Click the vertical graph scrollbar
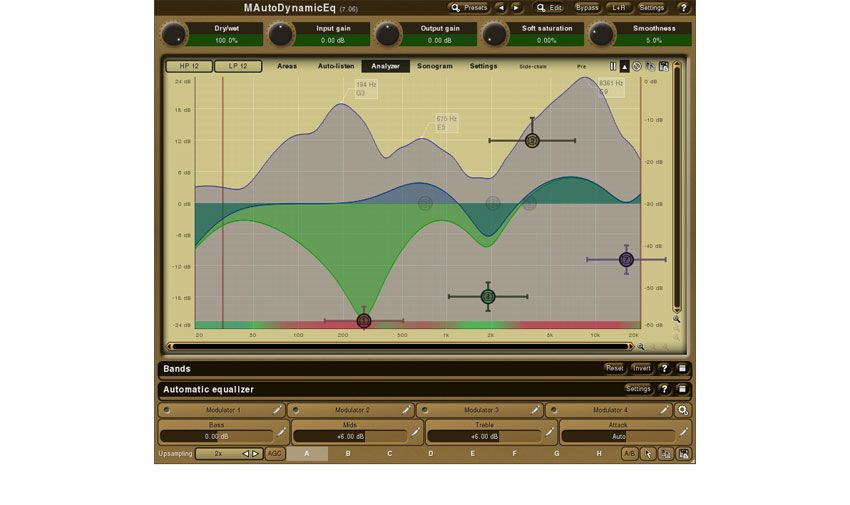This screenshot has height=505, width=850. coord(677,187)
